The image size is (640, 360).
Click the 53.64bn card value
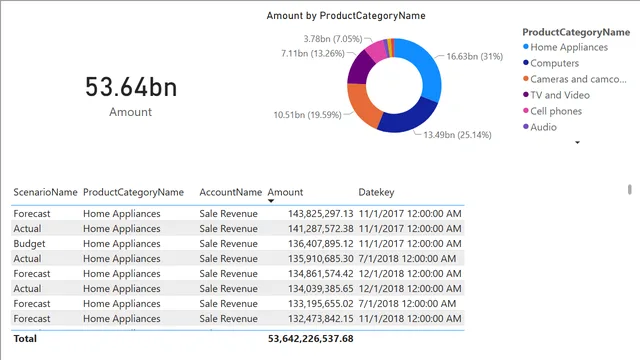coord(131,87)
